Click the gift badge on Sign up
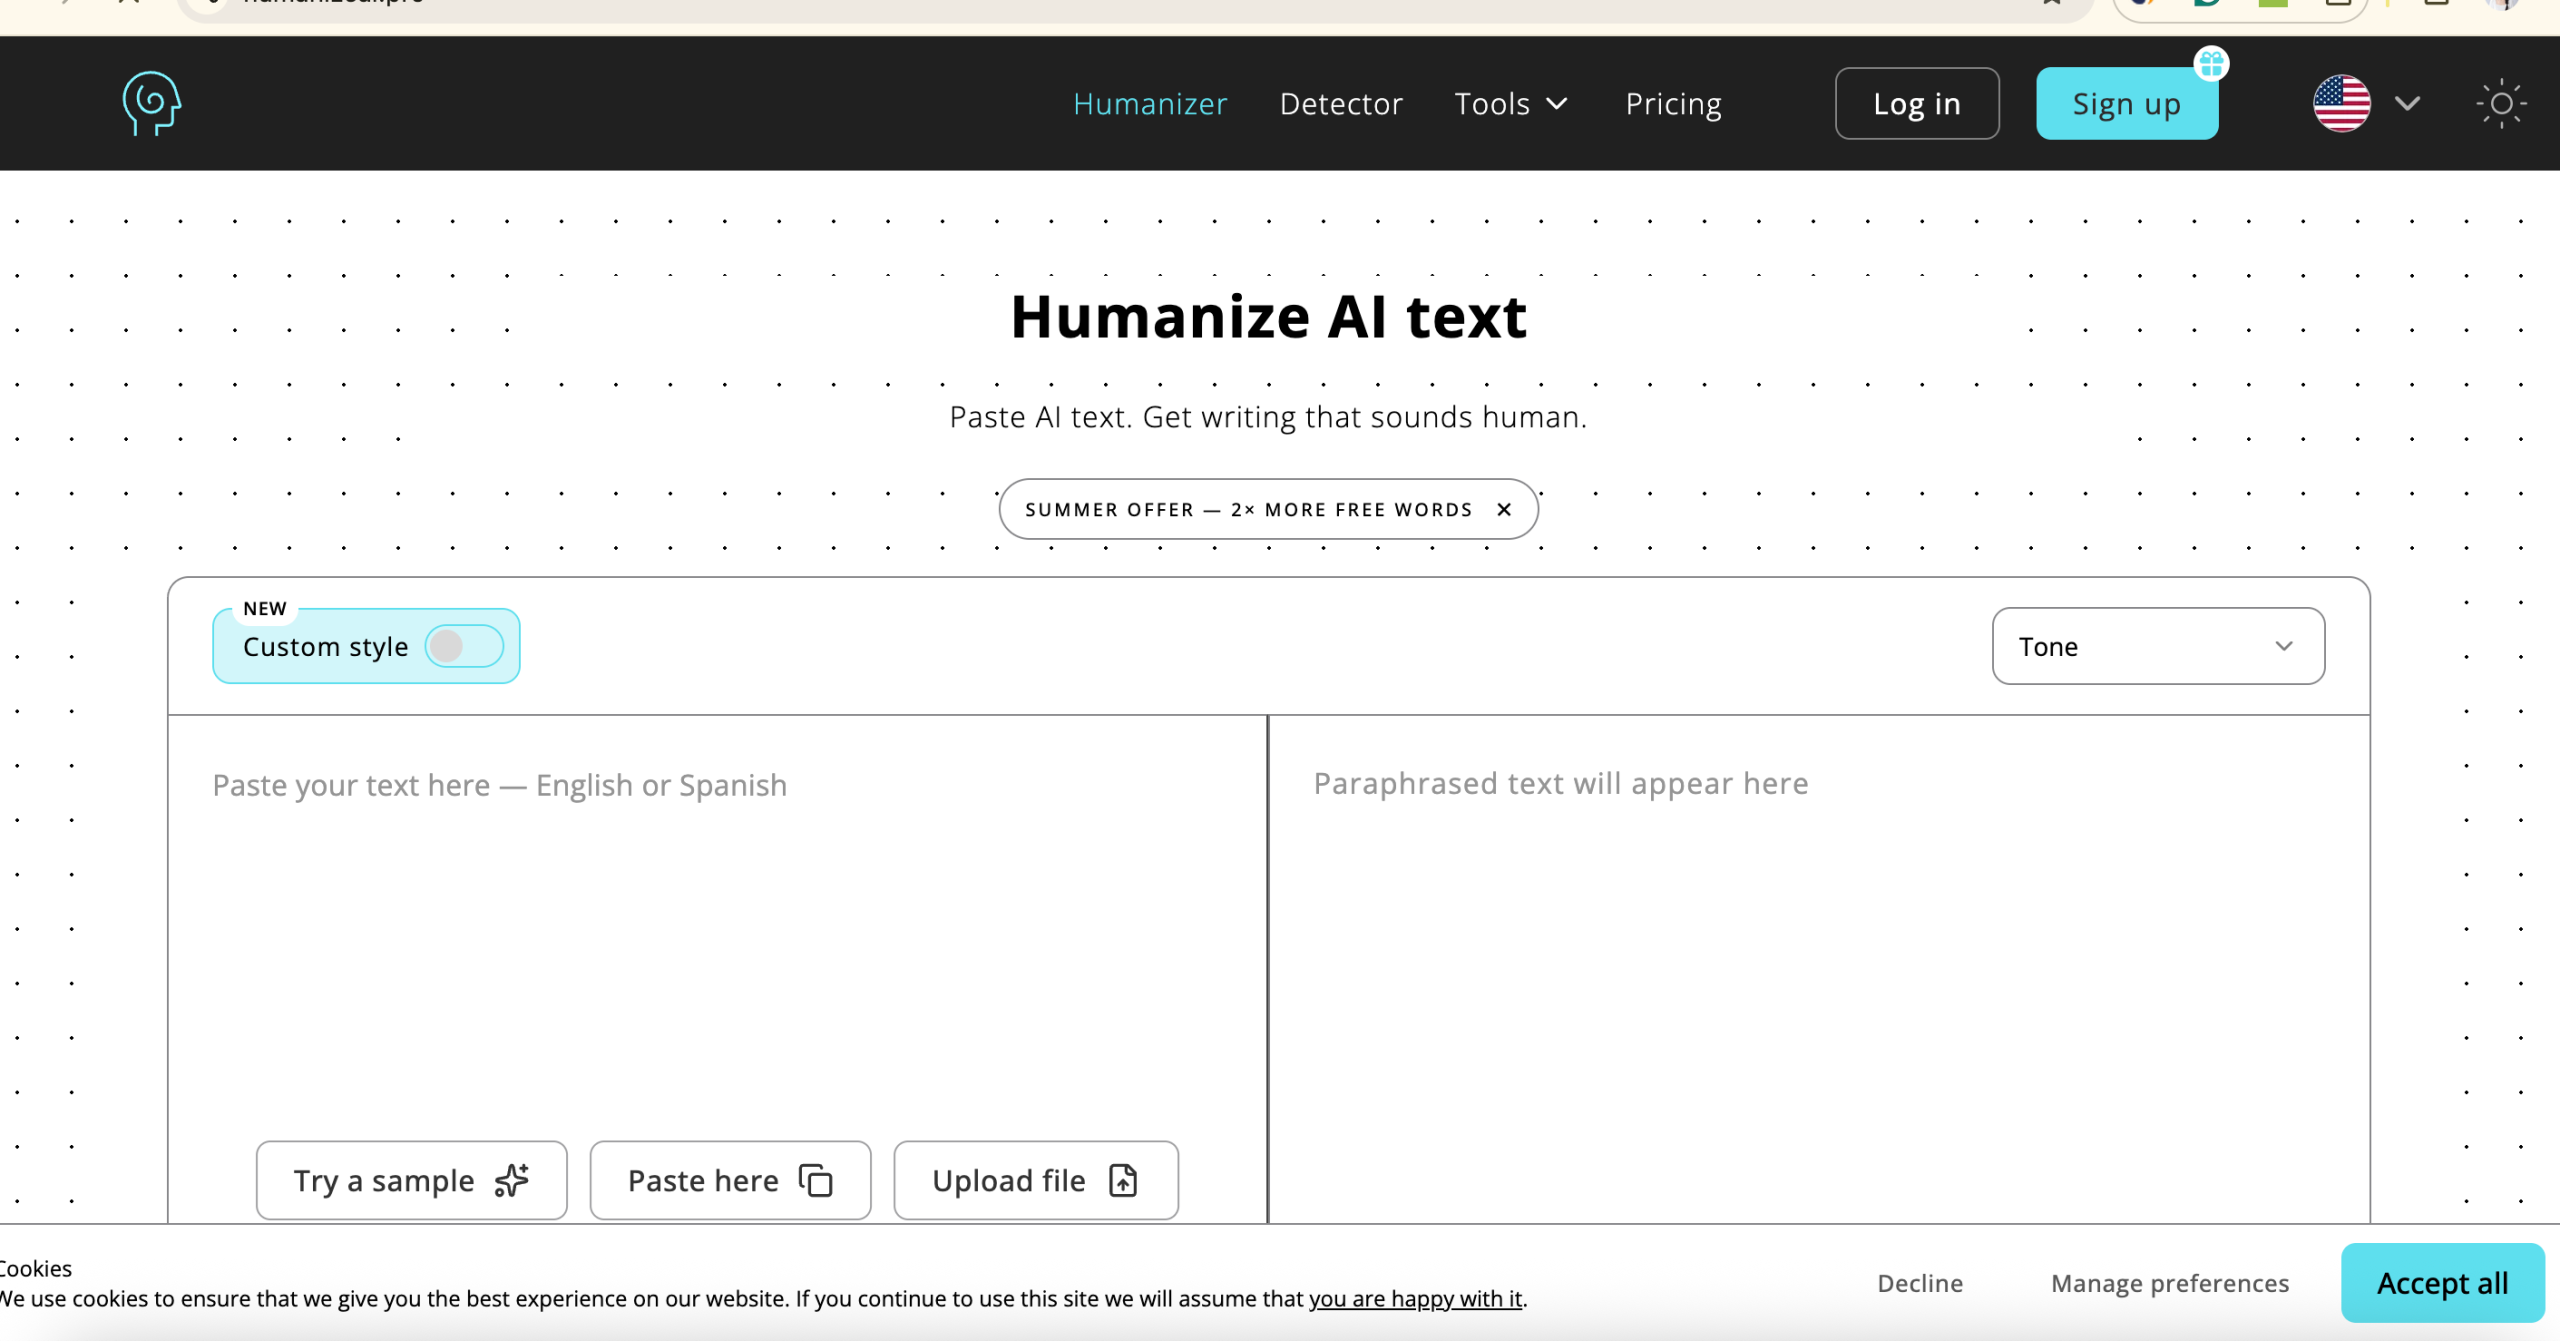 tap(2211, 64)
